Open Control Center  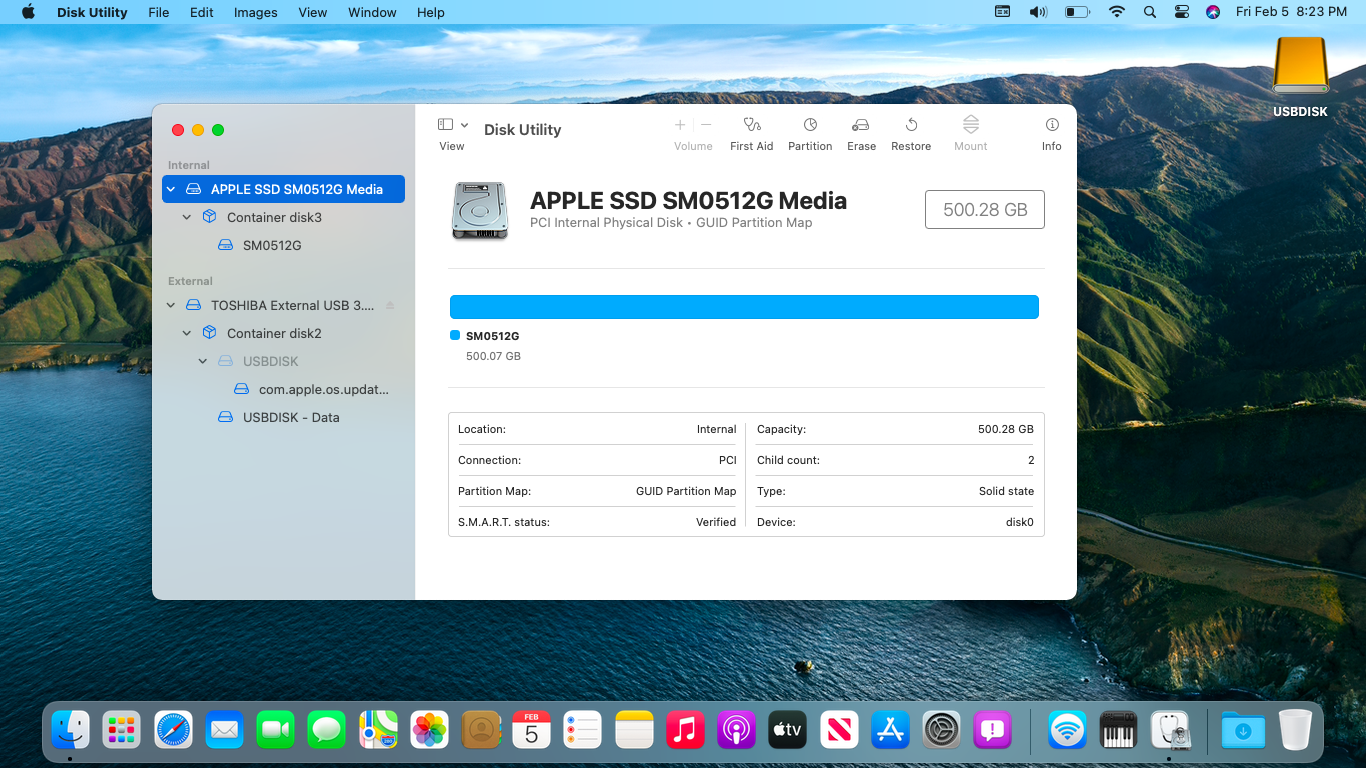1182,12
